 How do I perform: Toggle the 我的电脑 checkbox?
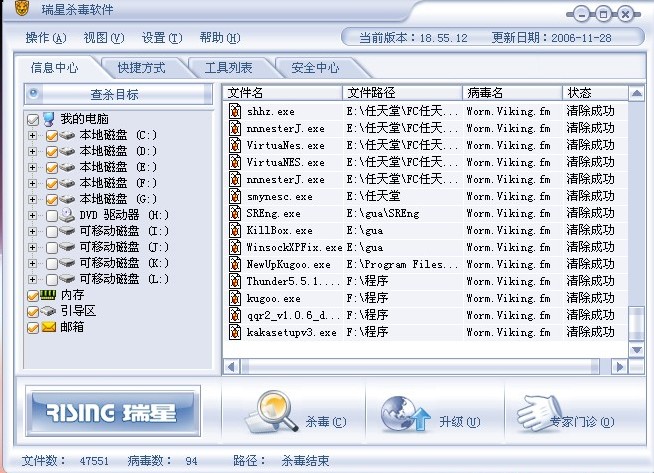tap(33, 120)
